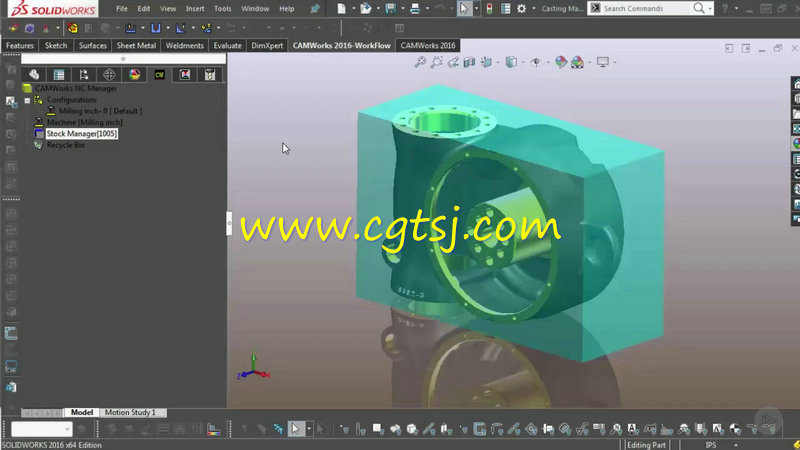Open dropdown next to Open file icon
800x450 pixels.
[378, 8]
